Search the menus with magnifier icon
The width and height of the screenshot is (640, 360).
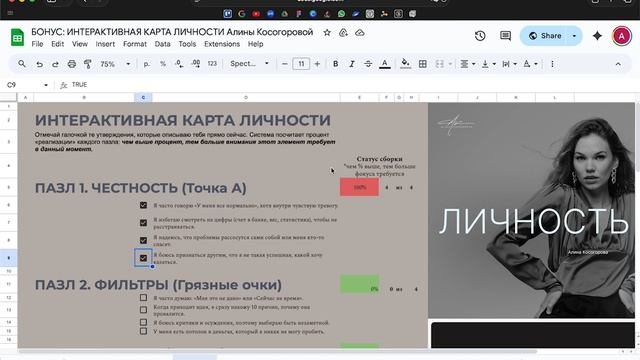click(x=22, y=64)
